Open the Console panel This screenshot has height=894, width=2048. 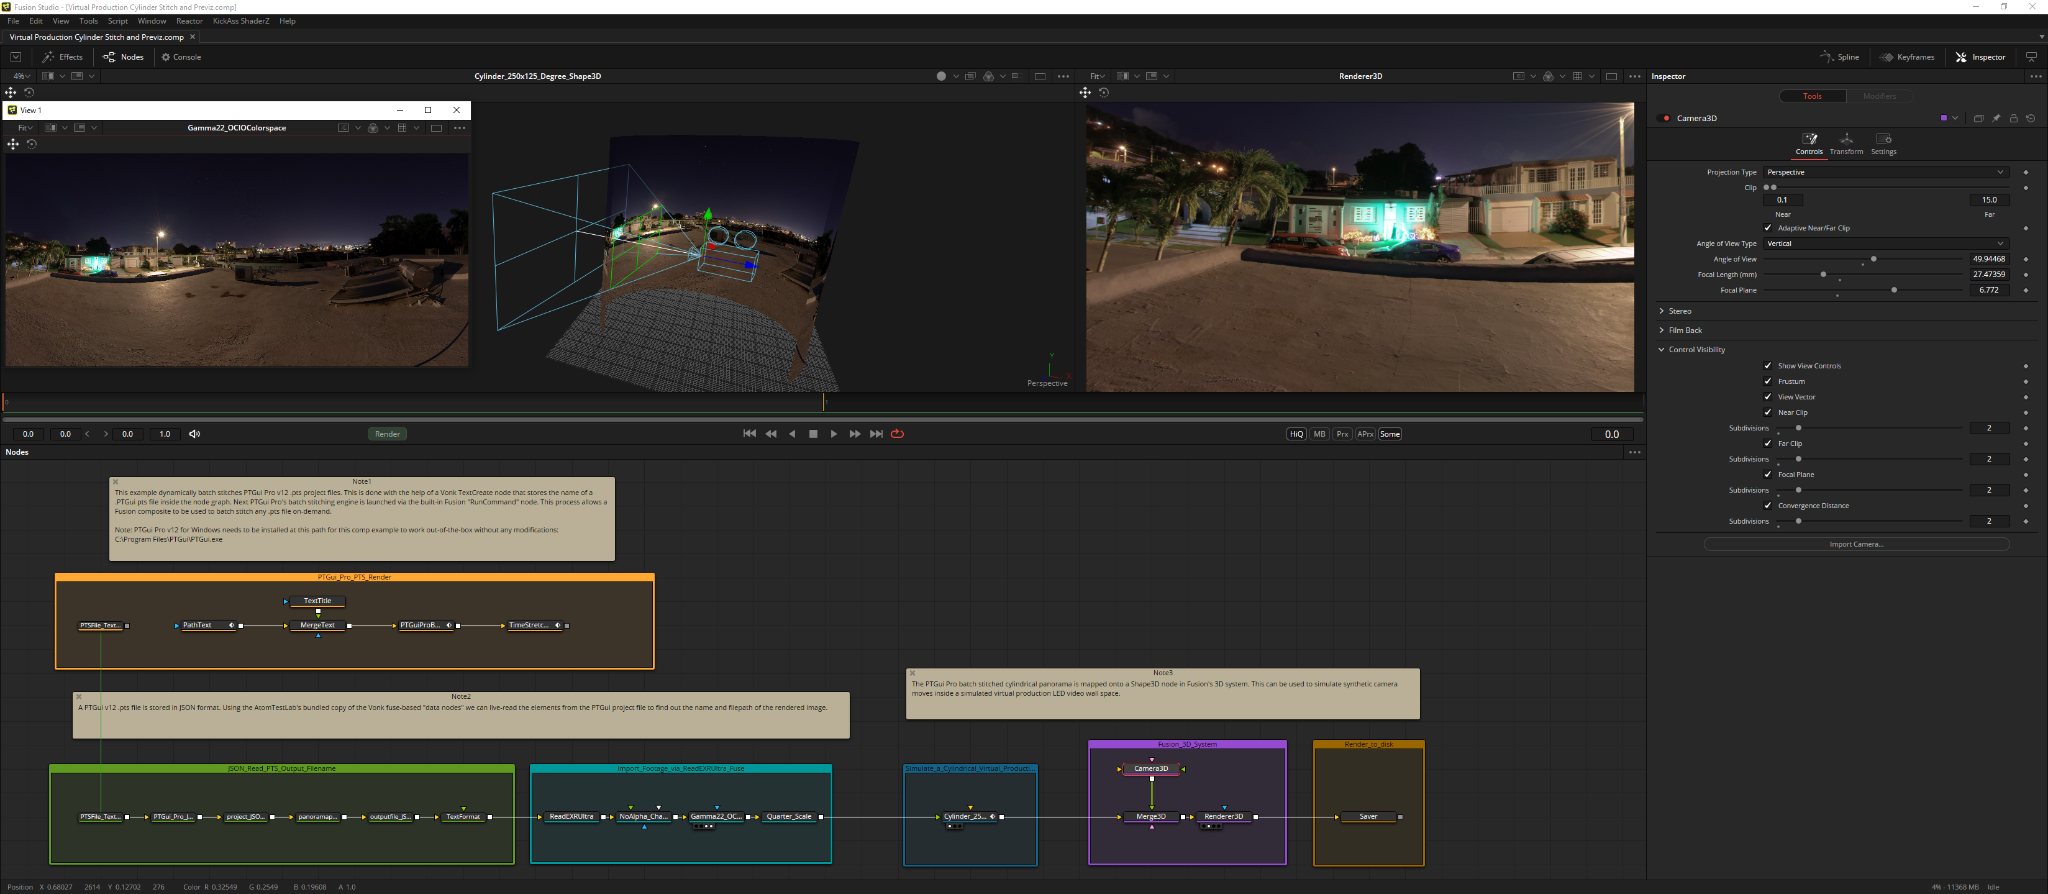coord(181,57)
